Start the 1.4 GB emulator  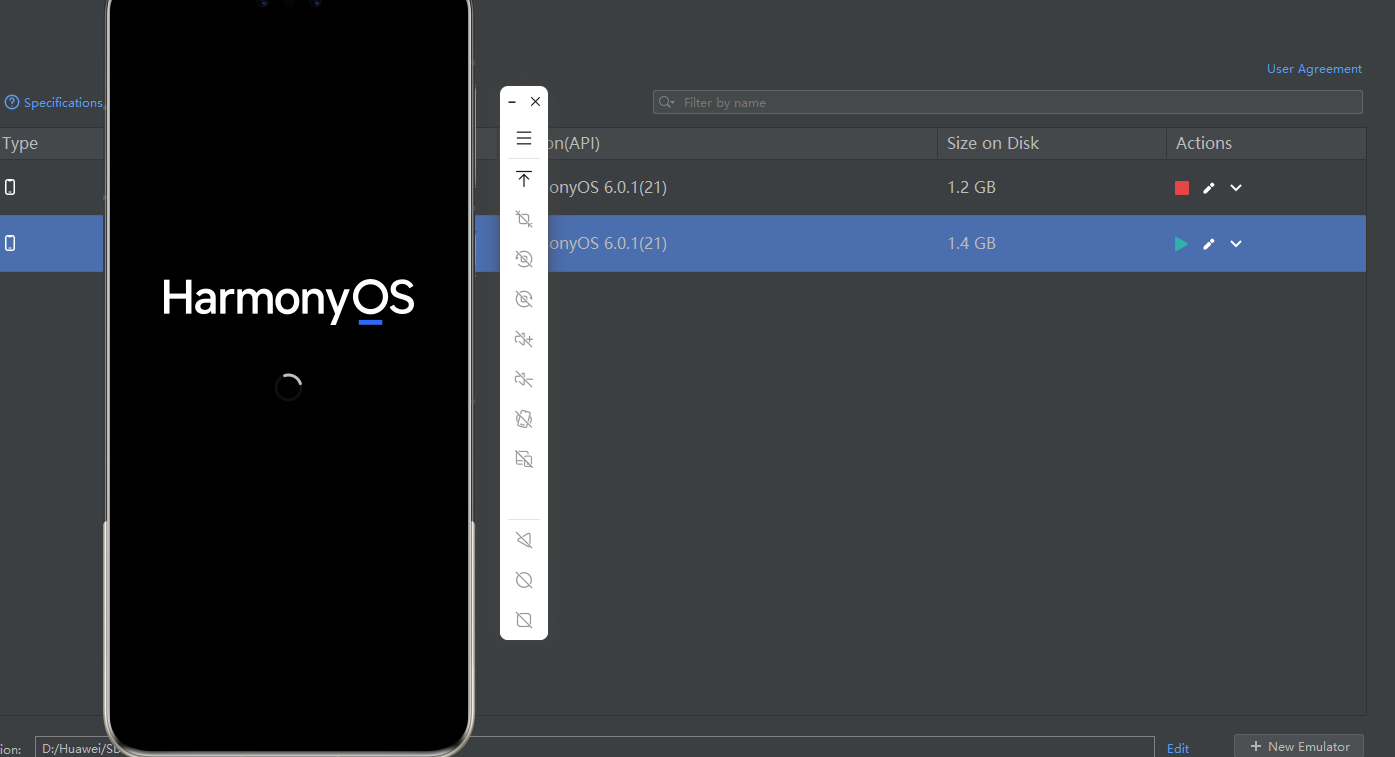pyautogui.click(x=1182, y=244)
